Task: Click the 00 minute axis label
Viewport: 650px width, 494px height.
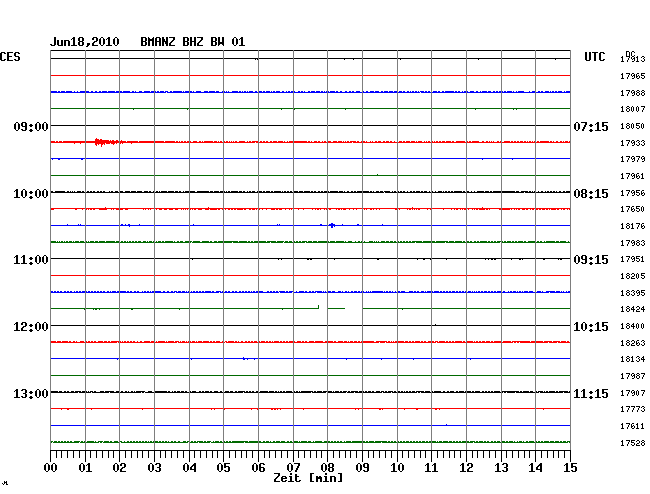Action: [51, 468]
